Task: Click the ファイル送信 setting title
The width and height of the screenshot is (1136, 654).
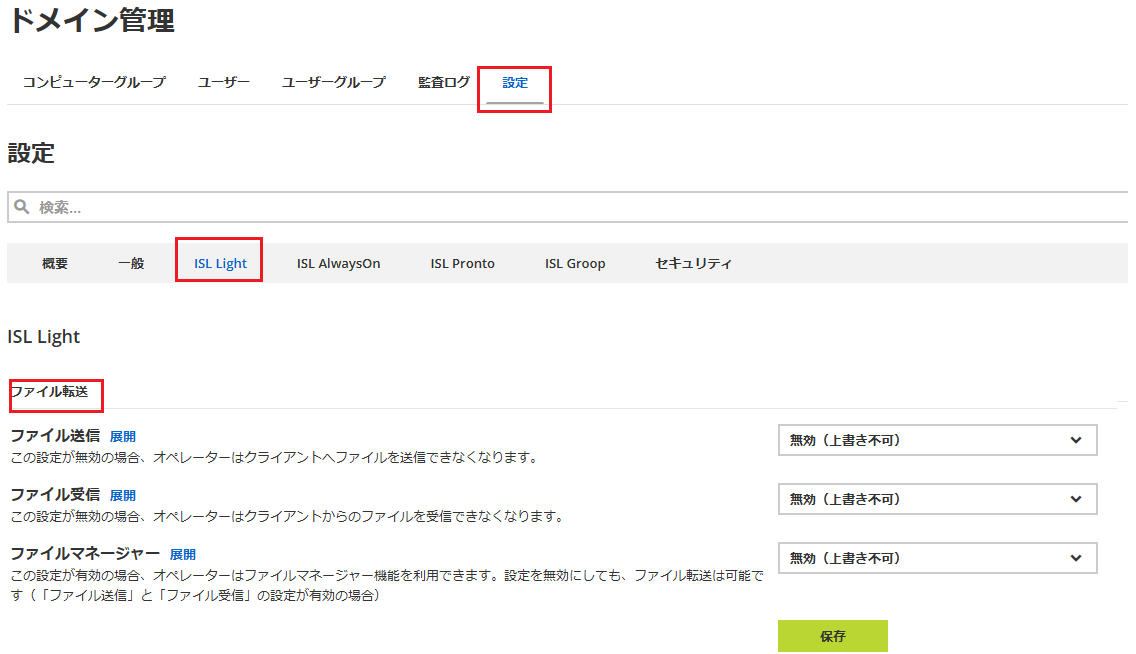Action: click(x=55, y=436)
